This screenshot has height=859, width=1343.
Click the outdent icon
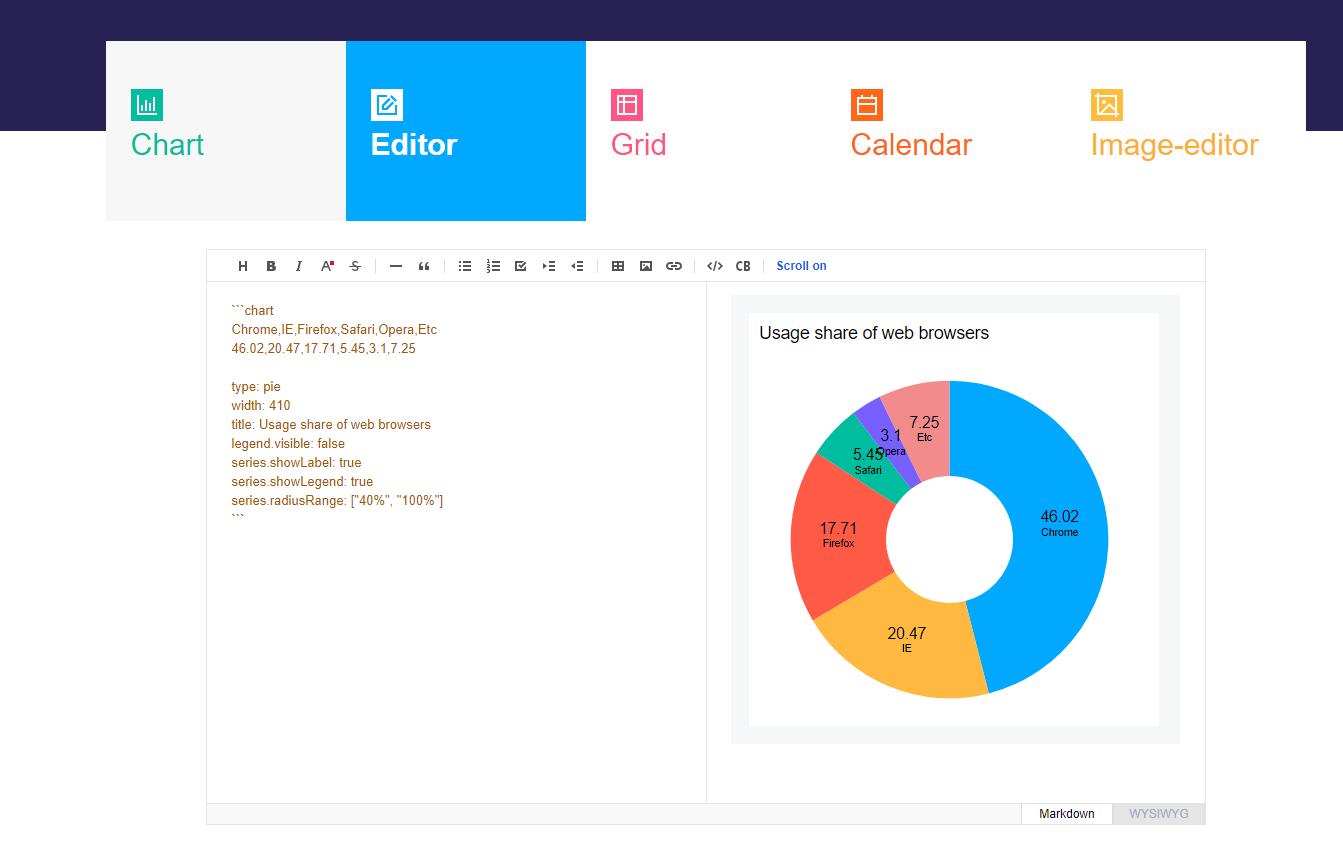coord(577,266)
